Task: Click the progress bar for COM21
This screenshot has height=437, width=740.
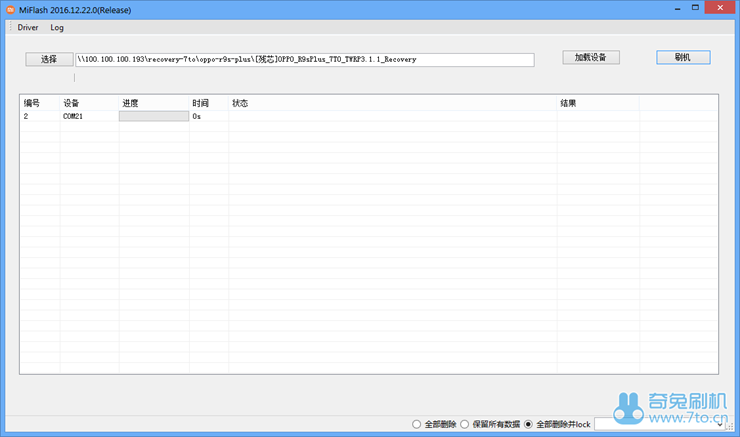Action: 154,116
